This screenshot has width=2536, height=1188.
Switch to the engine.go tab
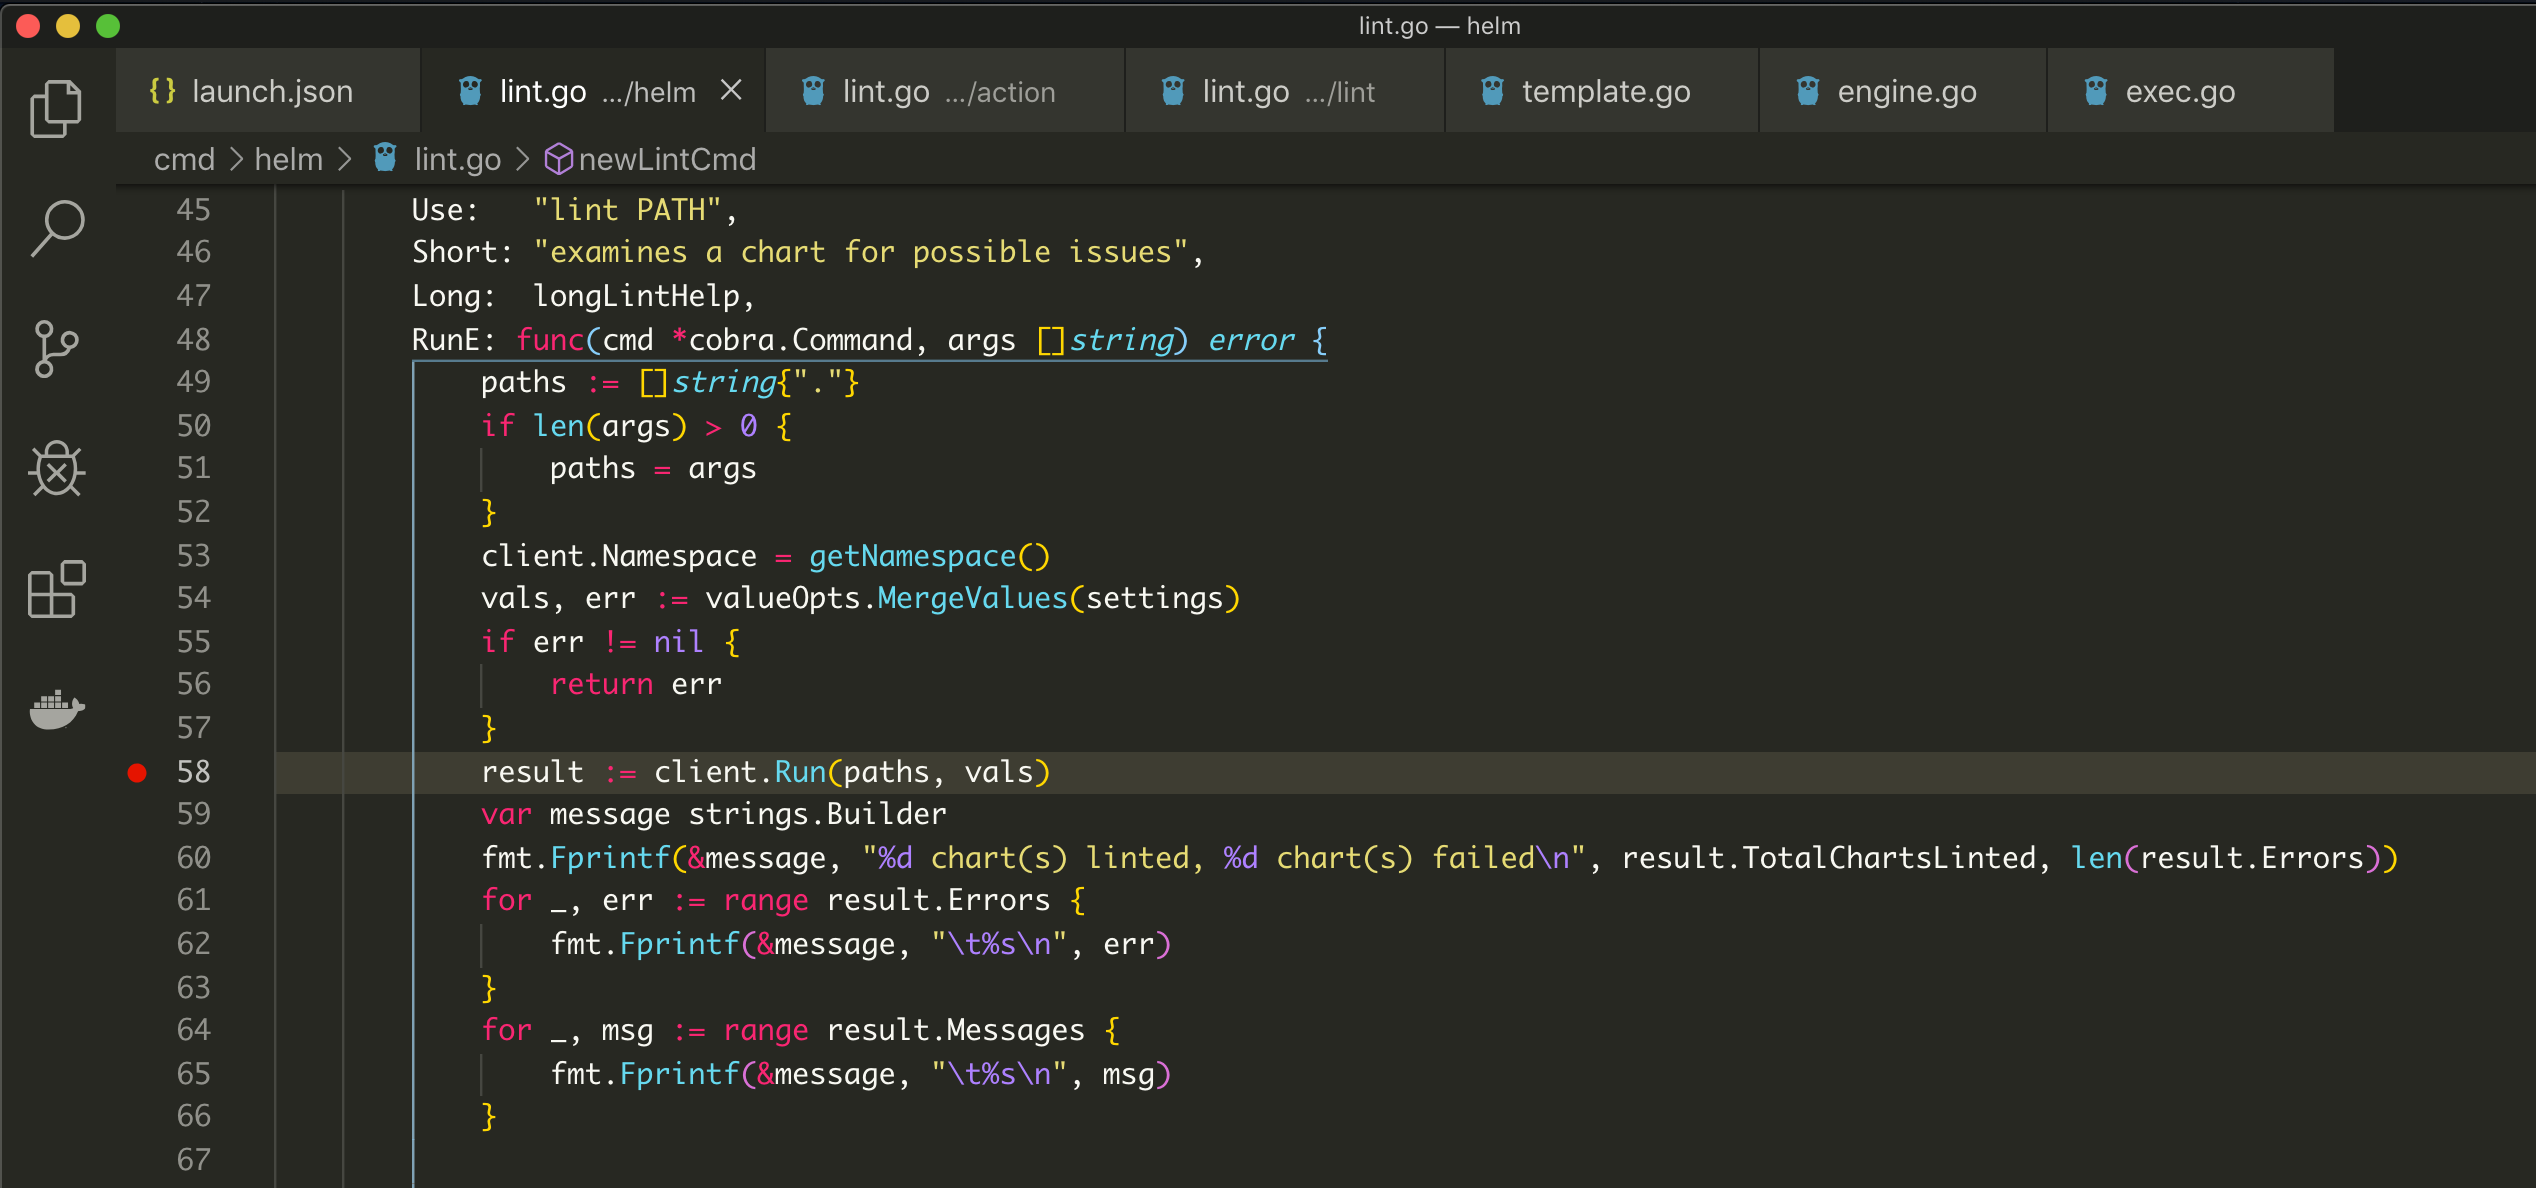click(1903, 91)
